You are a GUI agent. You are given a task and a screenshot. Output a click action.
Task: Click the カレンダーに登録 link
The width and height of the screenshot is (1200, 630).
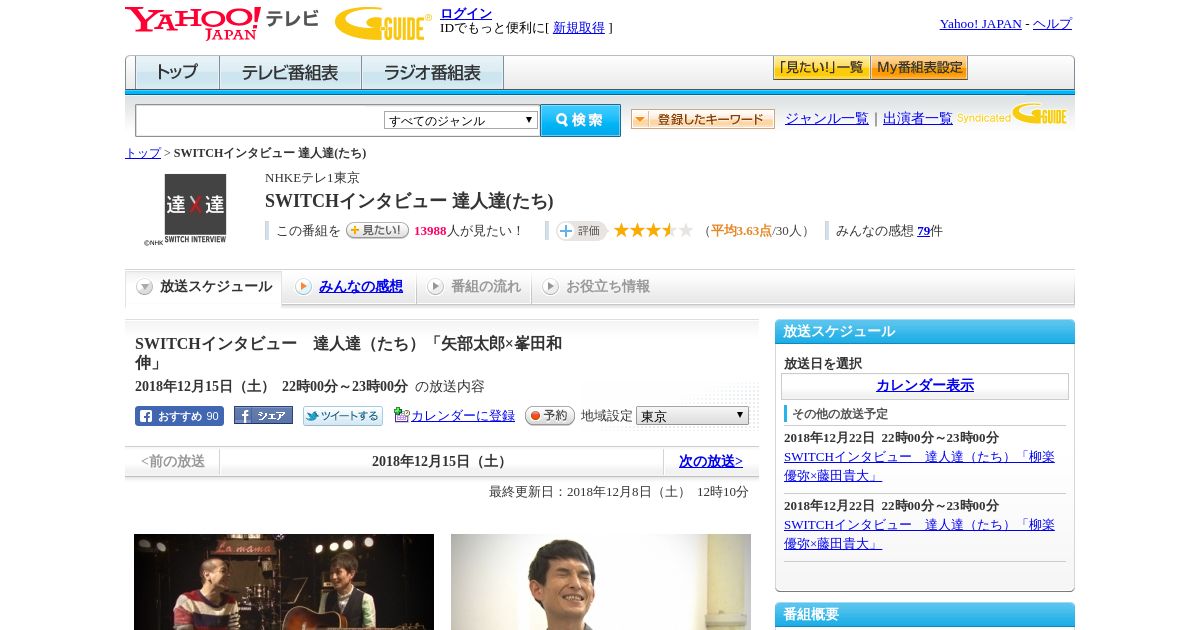(x=463, y=416)
